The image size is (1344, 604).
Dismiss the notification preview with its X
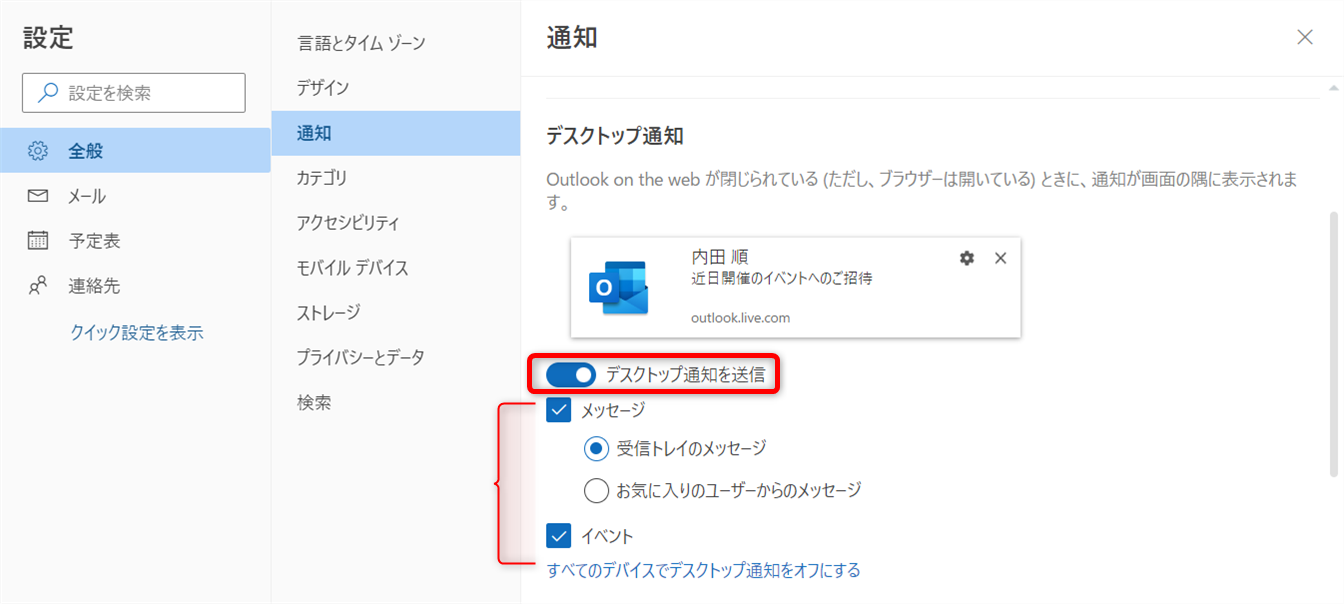(x=1000, y=258)
